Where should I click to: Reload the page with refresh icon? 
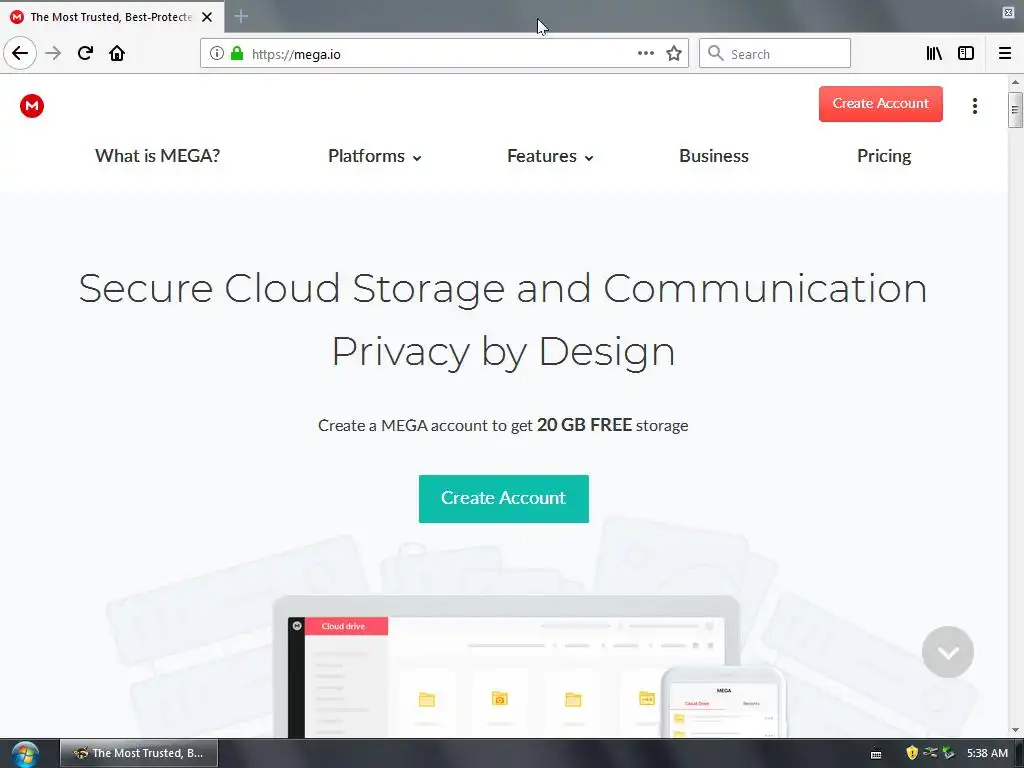[x=85, y=54]
